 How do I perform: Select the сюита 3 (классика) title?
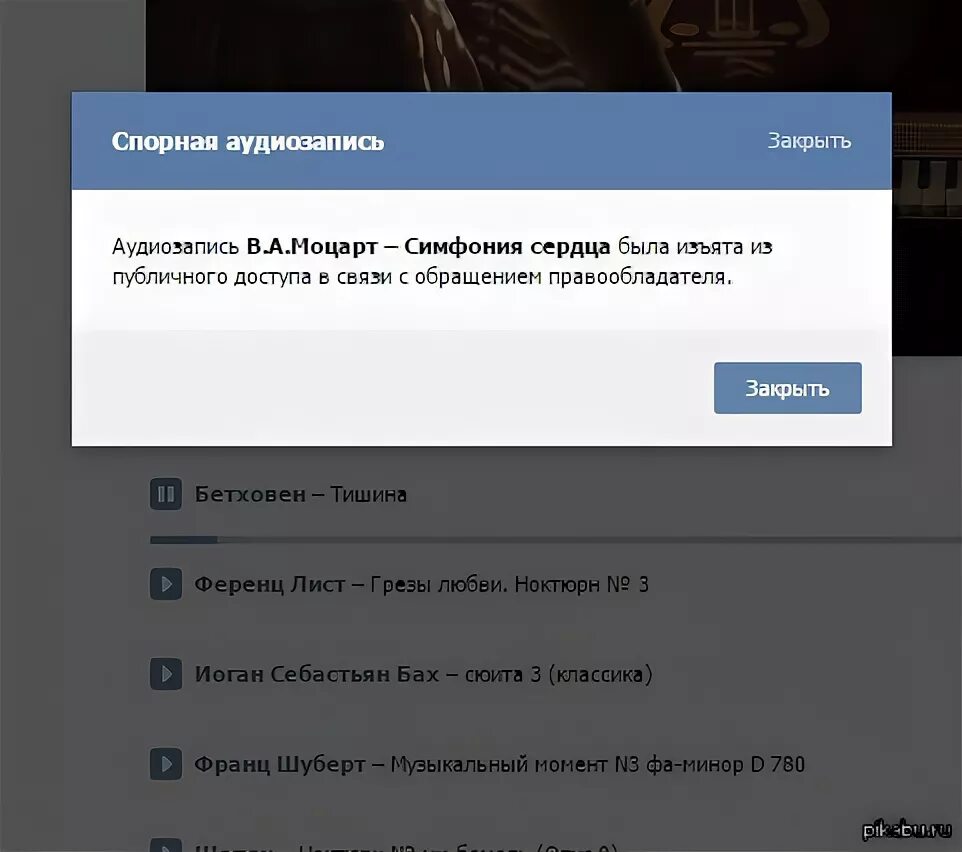pos(558,674)
